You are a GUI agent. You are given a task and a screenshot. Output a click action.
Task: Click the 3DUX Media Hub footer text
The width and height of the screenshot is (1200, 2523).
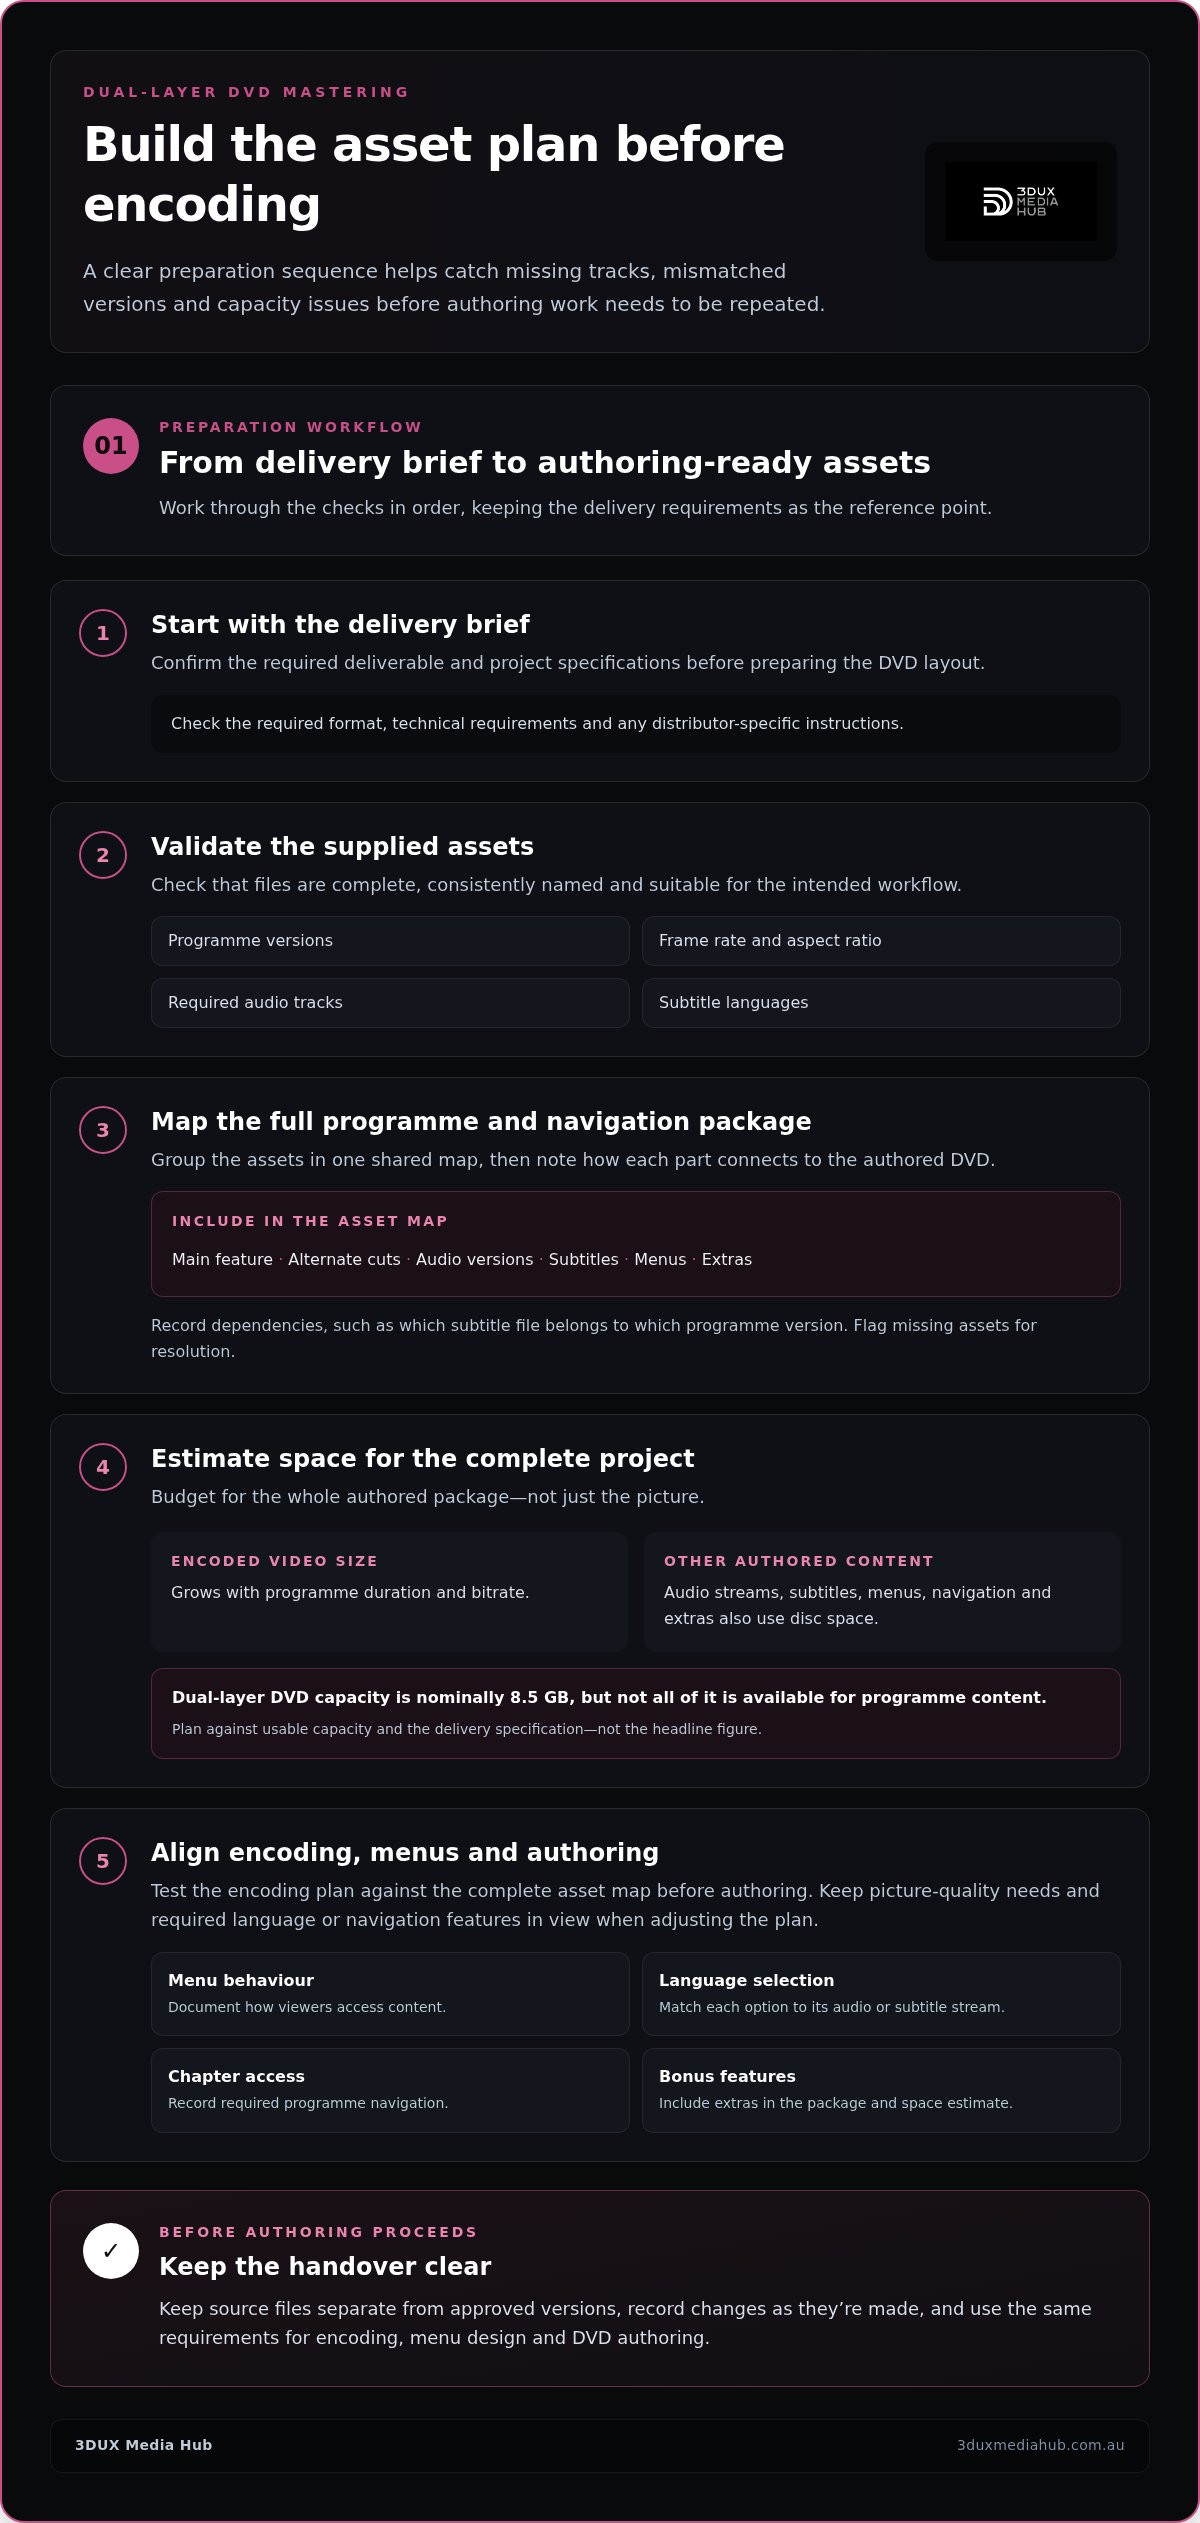click(144, 2445)
